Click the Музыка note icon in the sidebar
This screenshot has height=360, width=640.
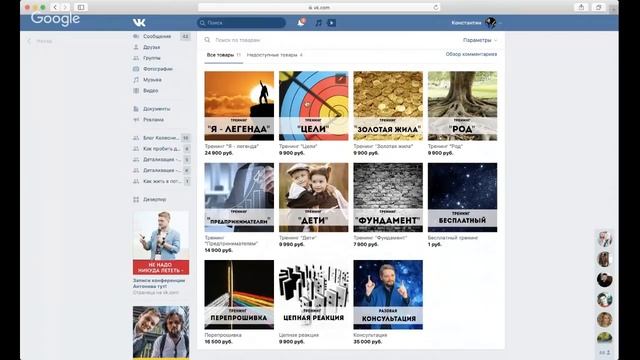point(136,80)
